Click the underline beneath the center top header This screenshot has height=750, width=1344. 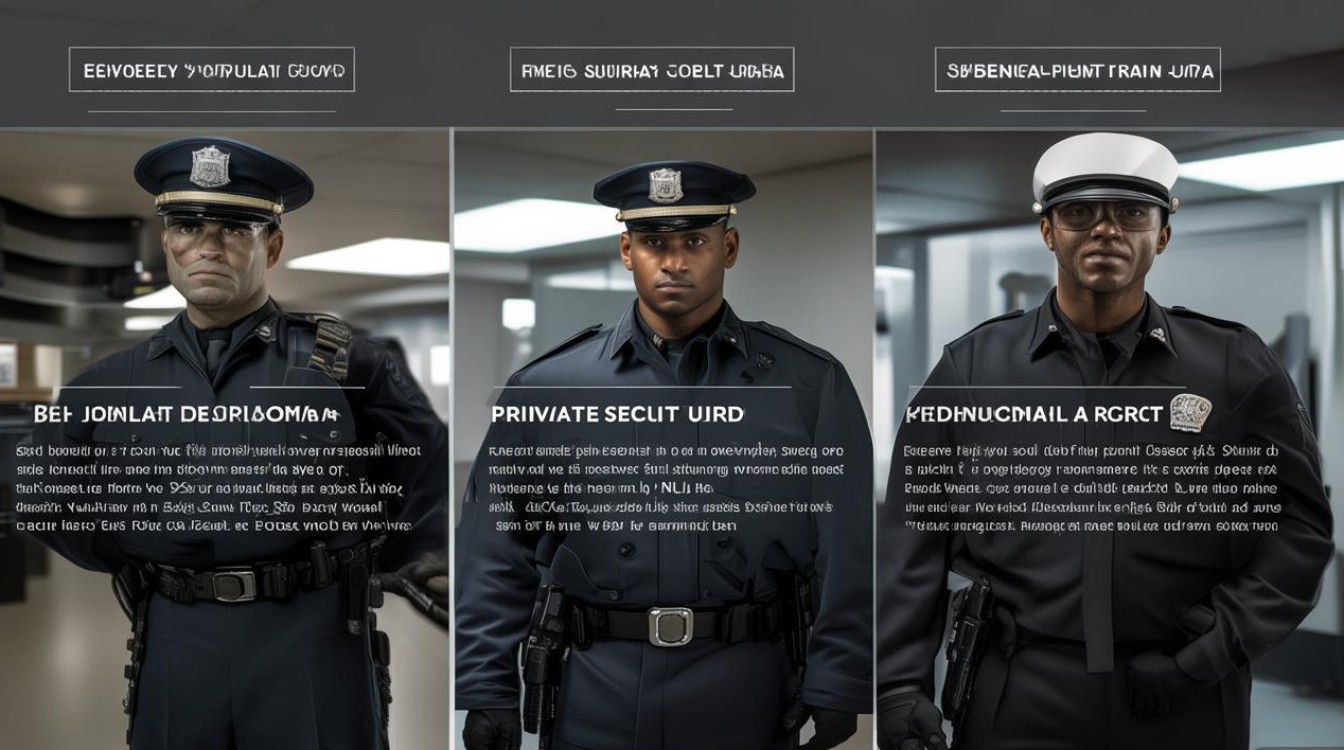(674, 109)
